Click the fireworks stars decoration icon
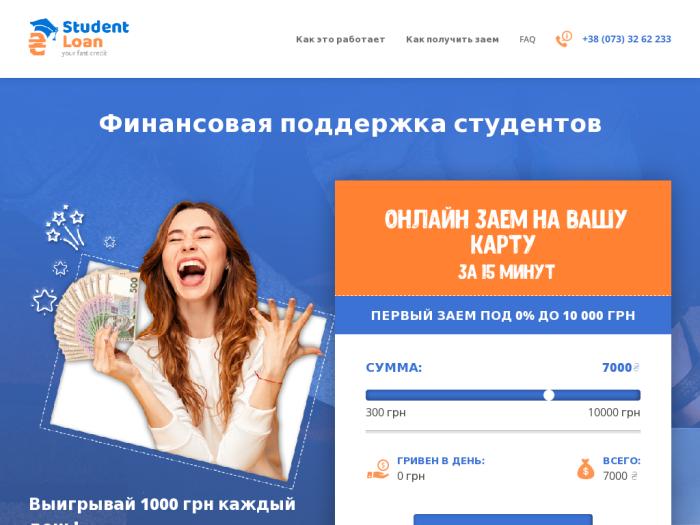This screenshot has width=700, height=525. pyautogui.click(x=65, y=227)
